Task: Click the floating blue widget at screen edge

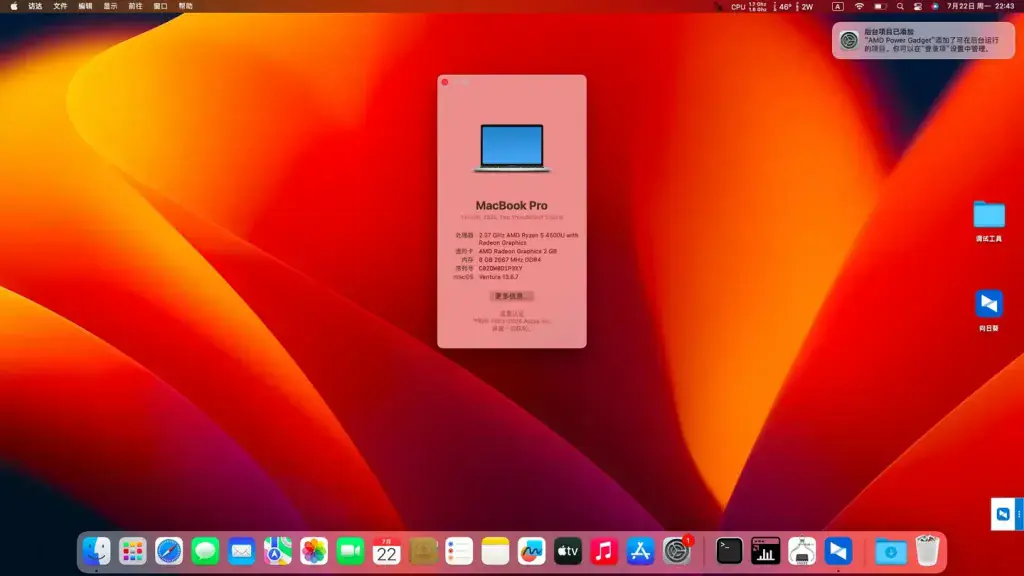Action: point(1006,514)
